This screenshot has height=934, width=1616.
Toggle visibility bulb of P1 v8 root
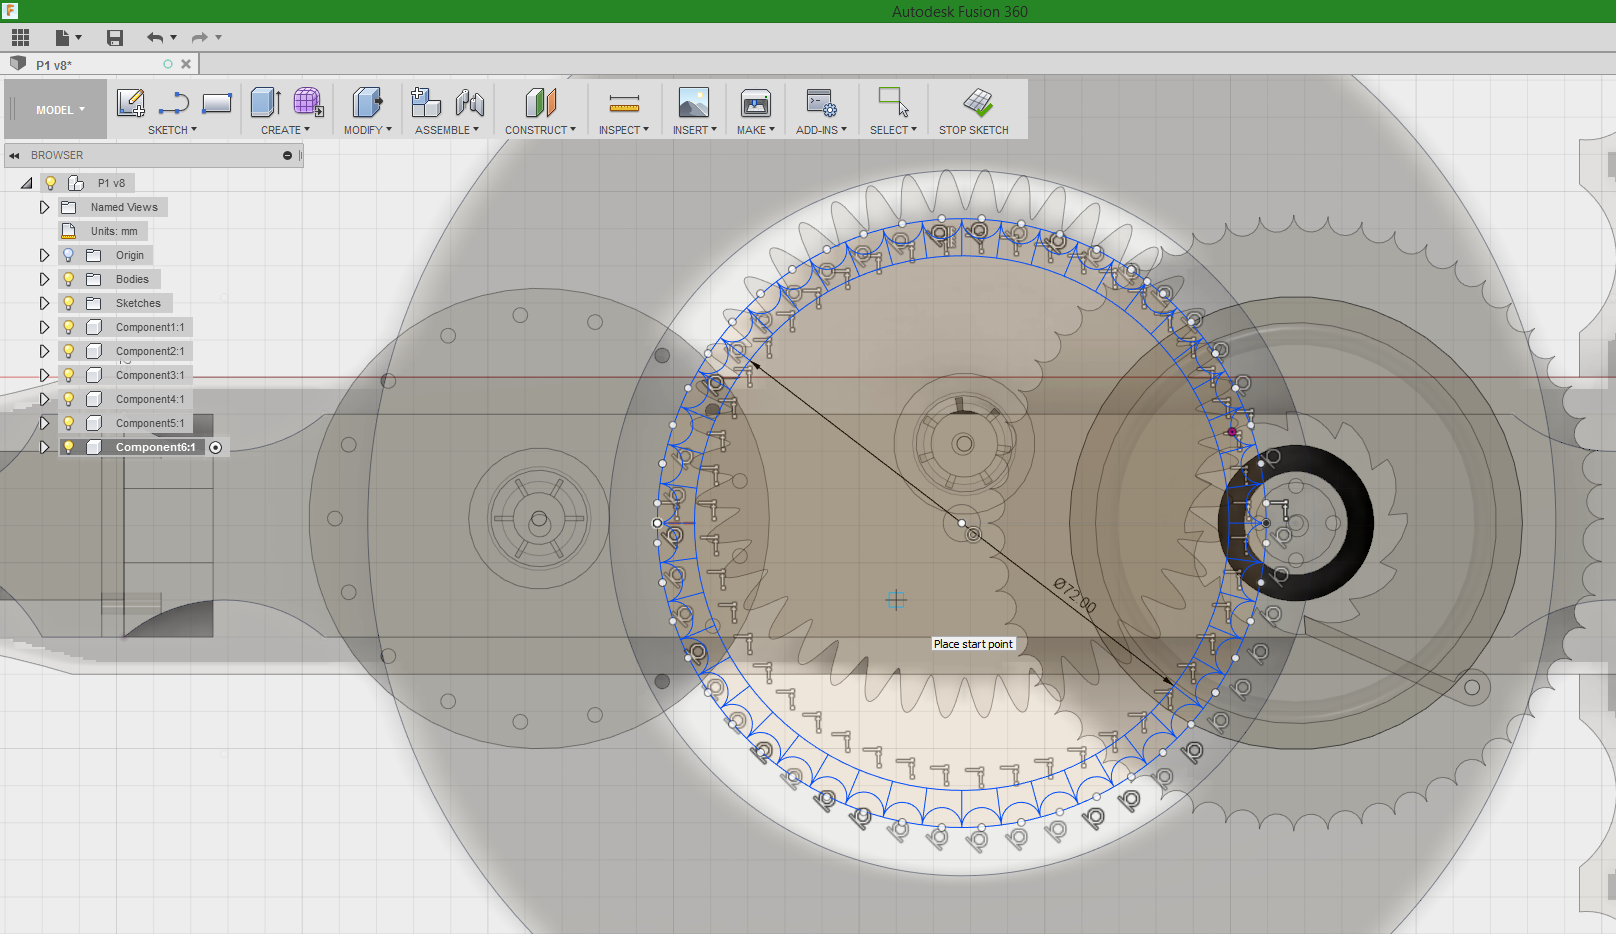(x=51, y=183)
